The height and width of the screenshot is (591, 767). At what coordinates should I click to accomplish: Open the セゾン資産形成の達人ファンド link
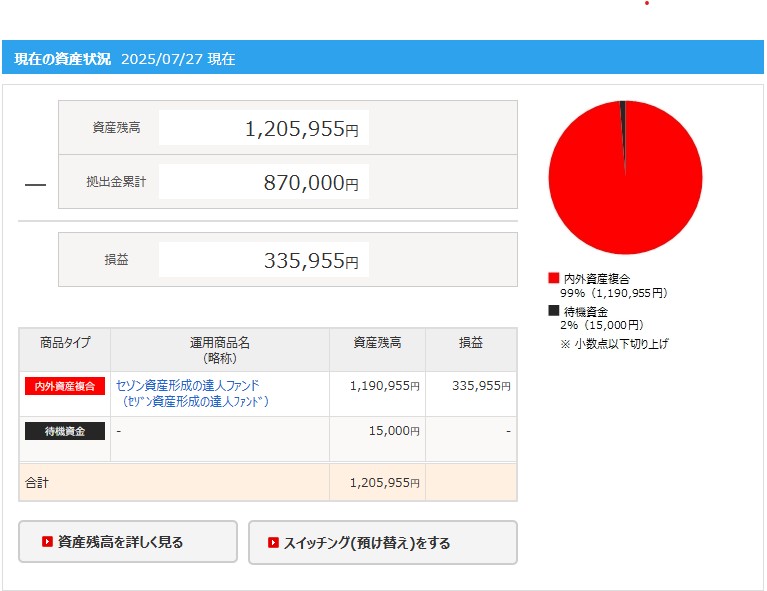189,385
